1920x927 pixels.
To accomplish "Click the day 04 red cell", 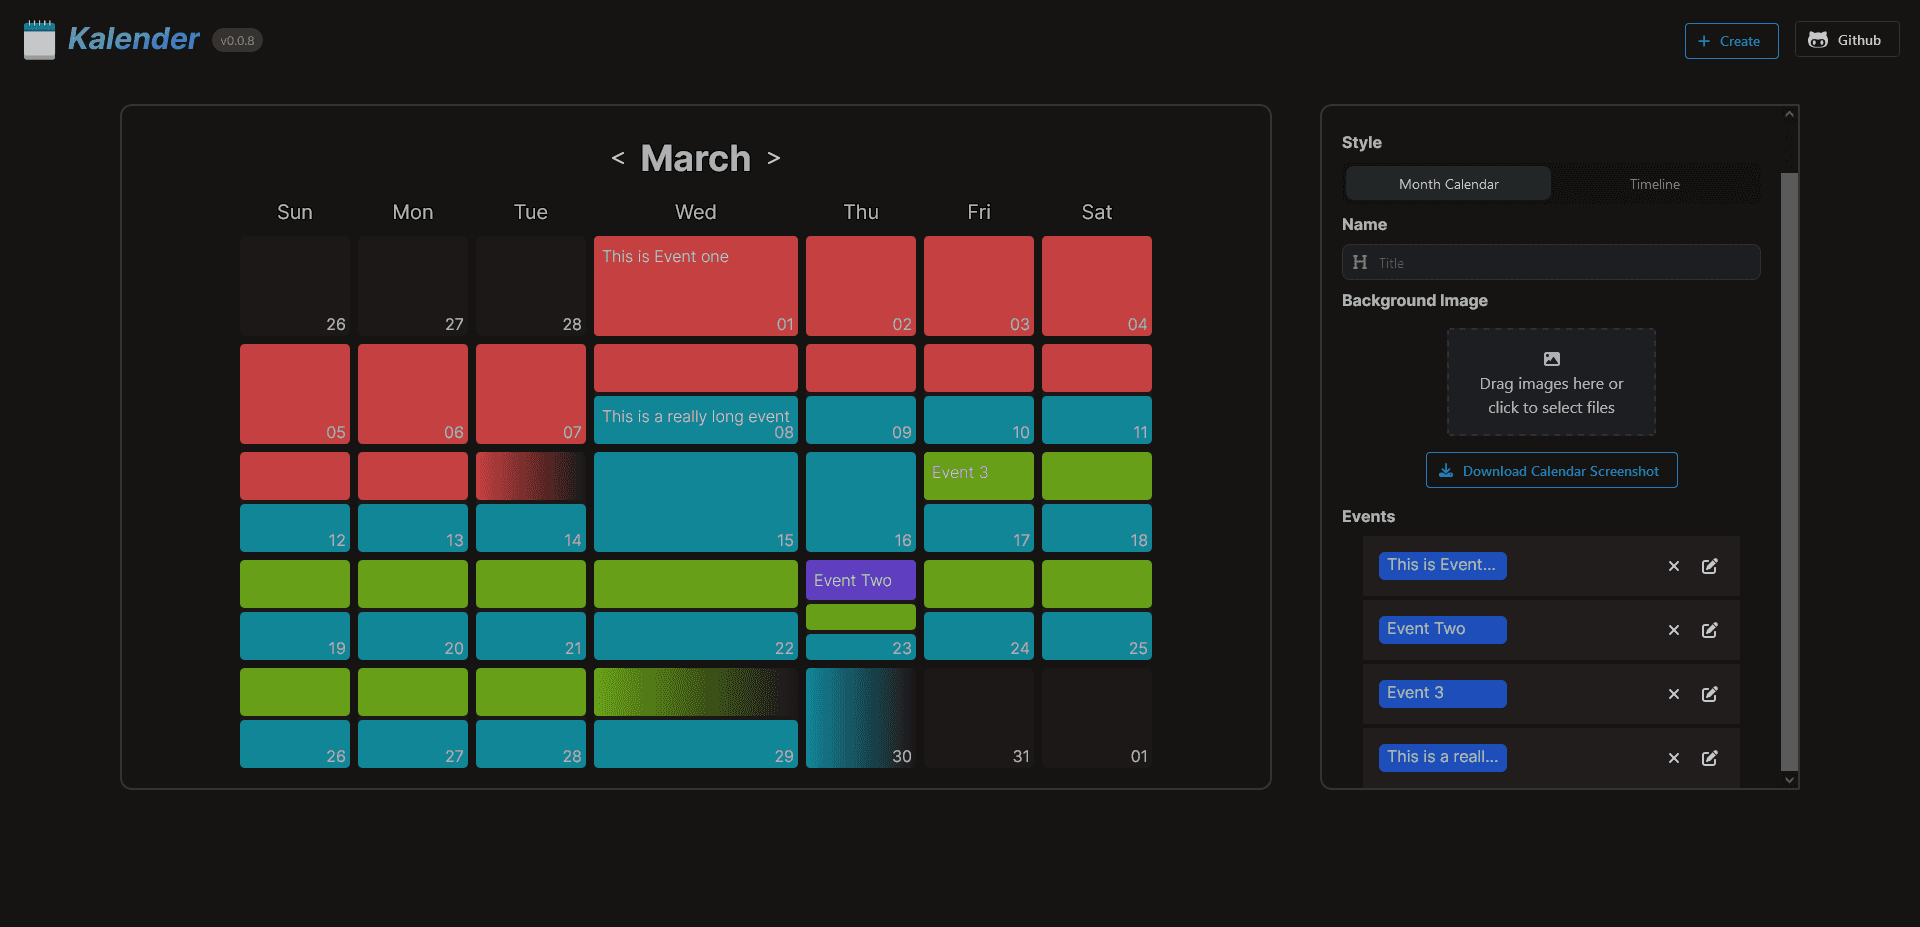I will click(1097, 286).
